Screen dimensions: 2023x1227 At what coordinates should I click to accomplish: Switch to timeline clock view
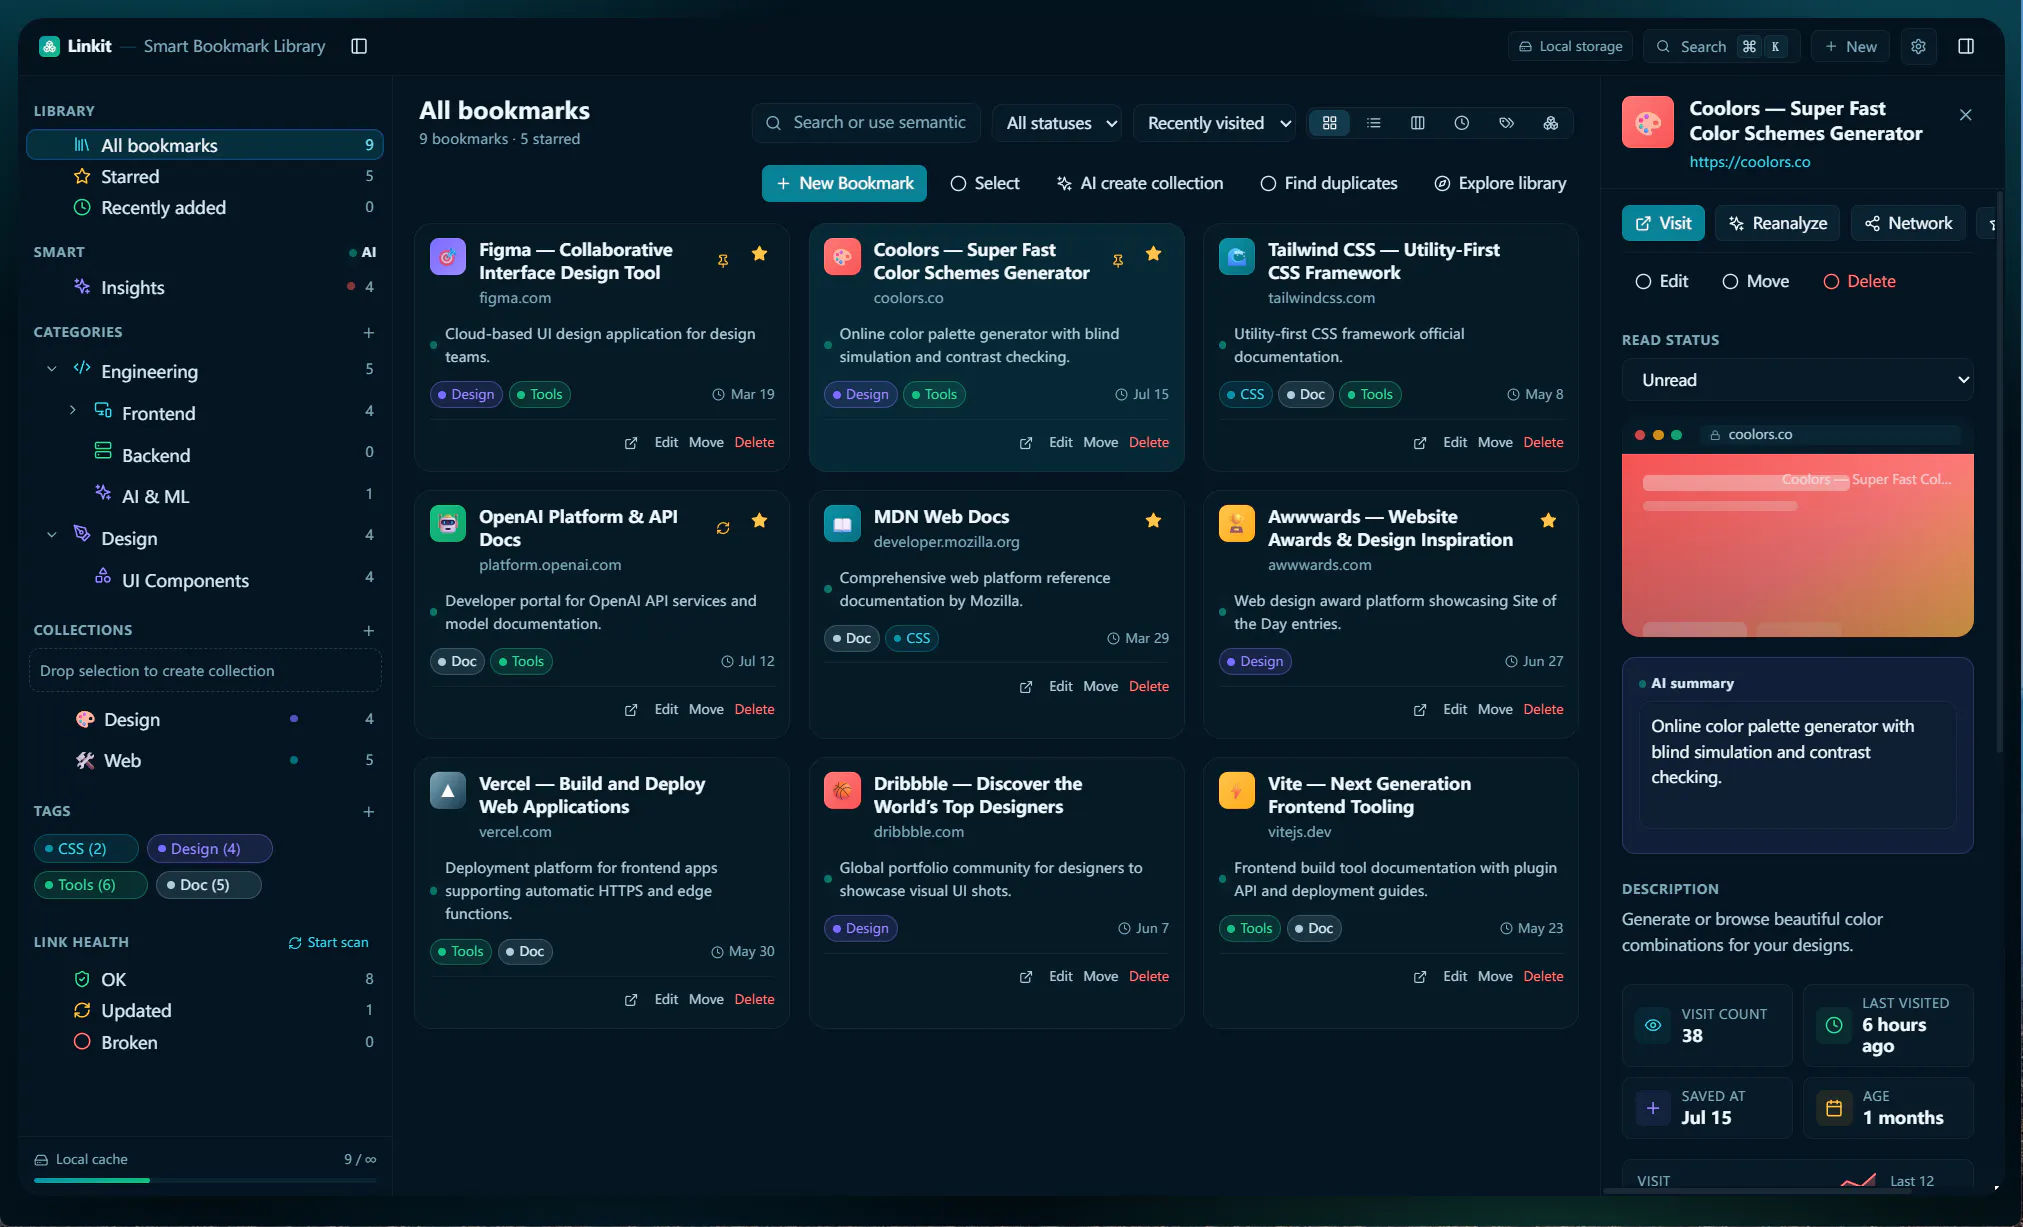(1462, 123)
